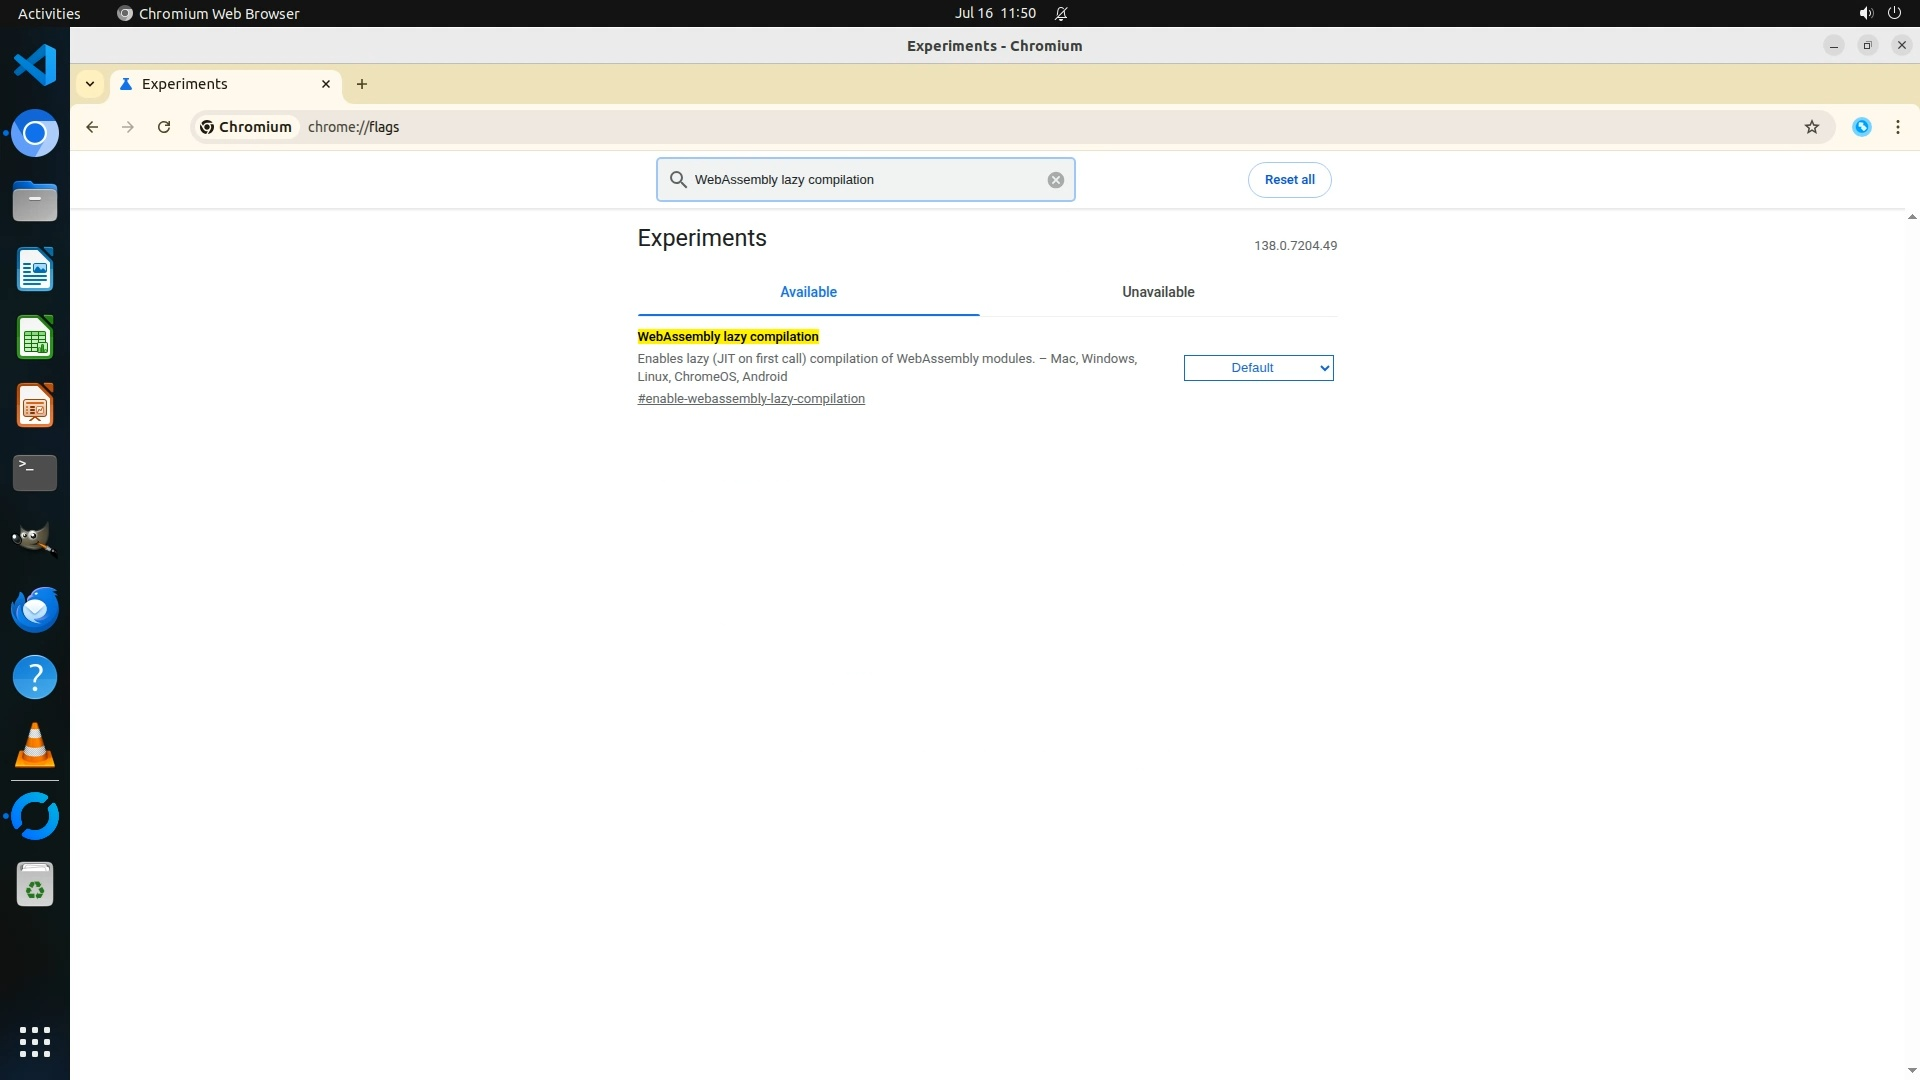Screen dimensions: 1920x1080
Task: Bookmark this page with star icon
Action: pos(1811,127)
